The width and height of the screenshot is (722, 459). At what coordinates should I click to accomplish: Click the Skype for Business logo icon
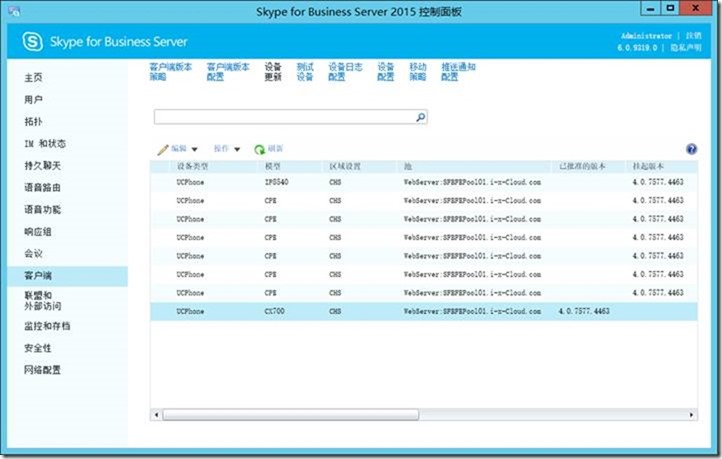(x=32, y=42)
